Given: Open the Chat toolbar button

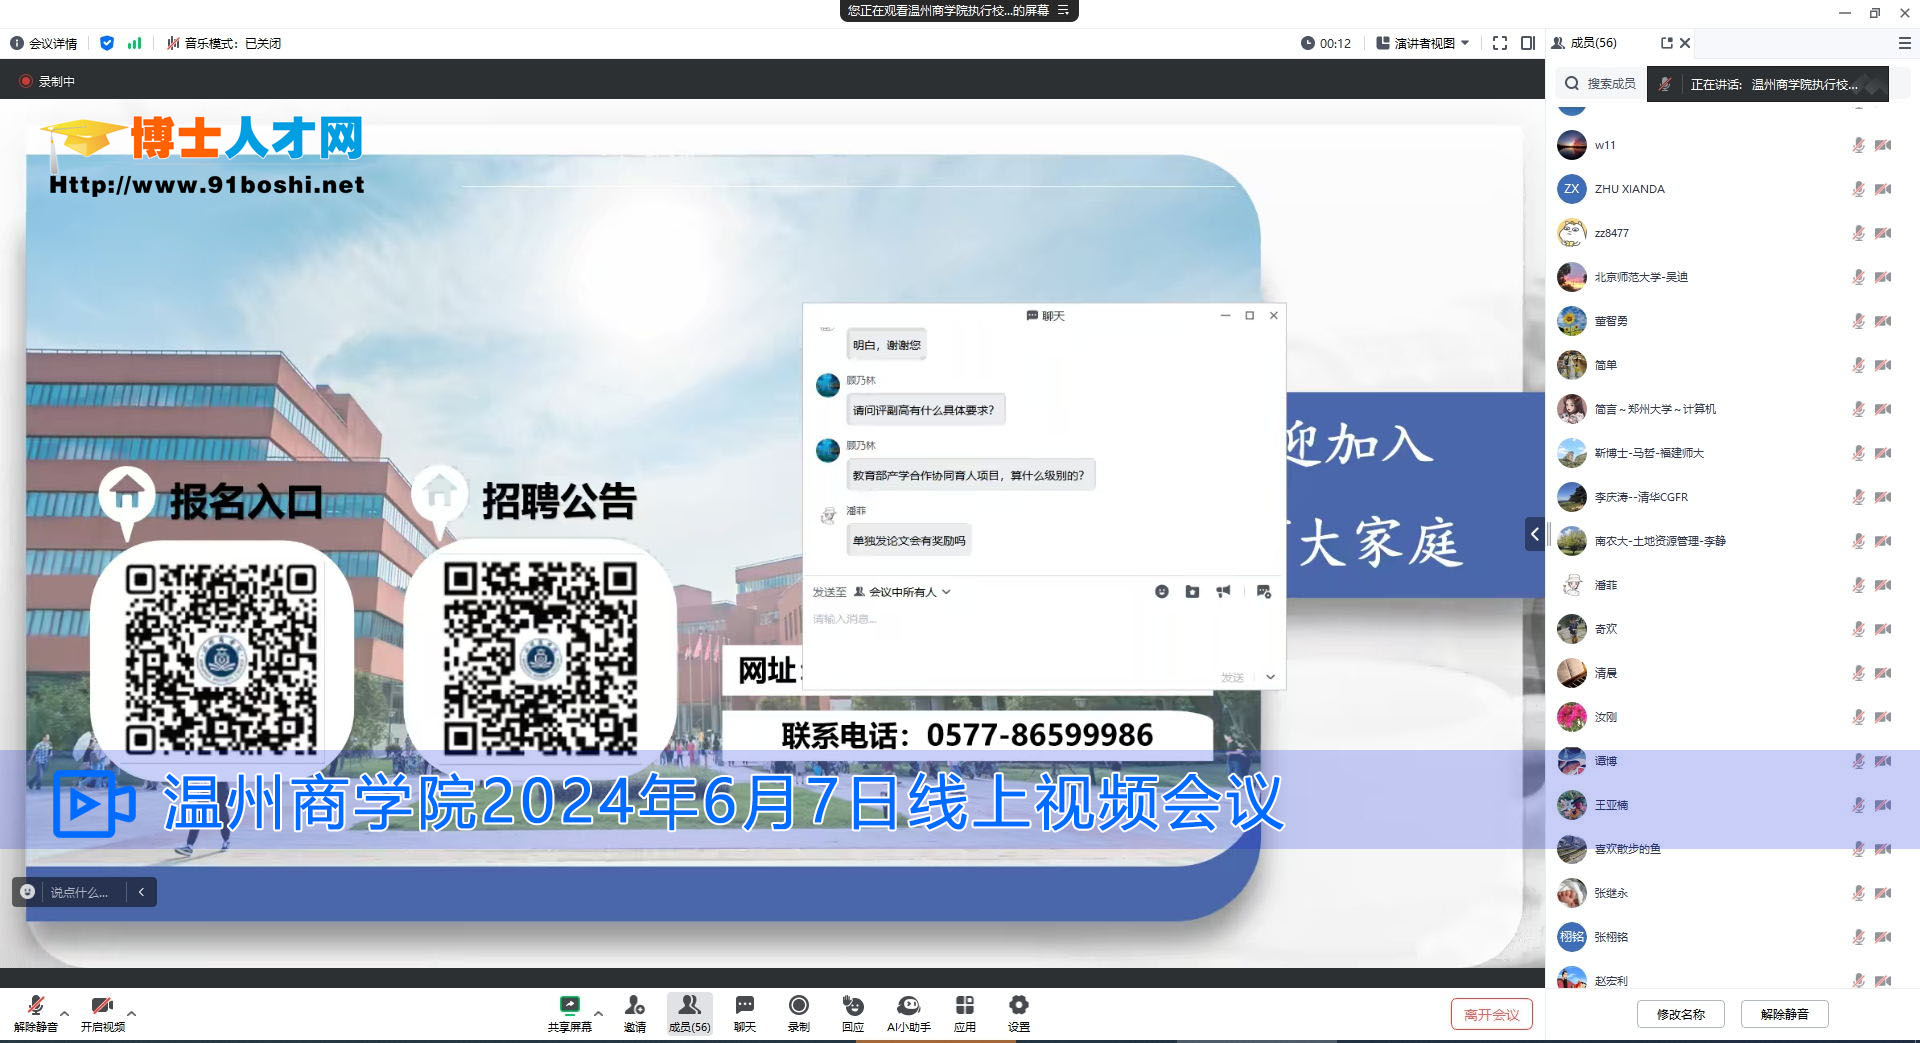Looking at the screenshot, I should [x=745, y=1013].
